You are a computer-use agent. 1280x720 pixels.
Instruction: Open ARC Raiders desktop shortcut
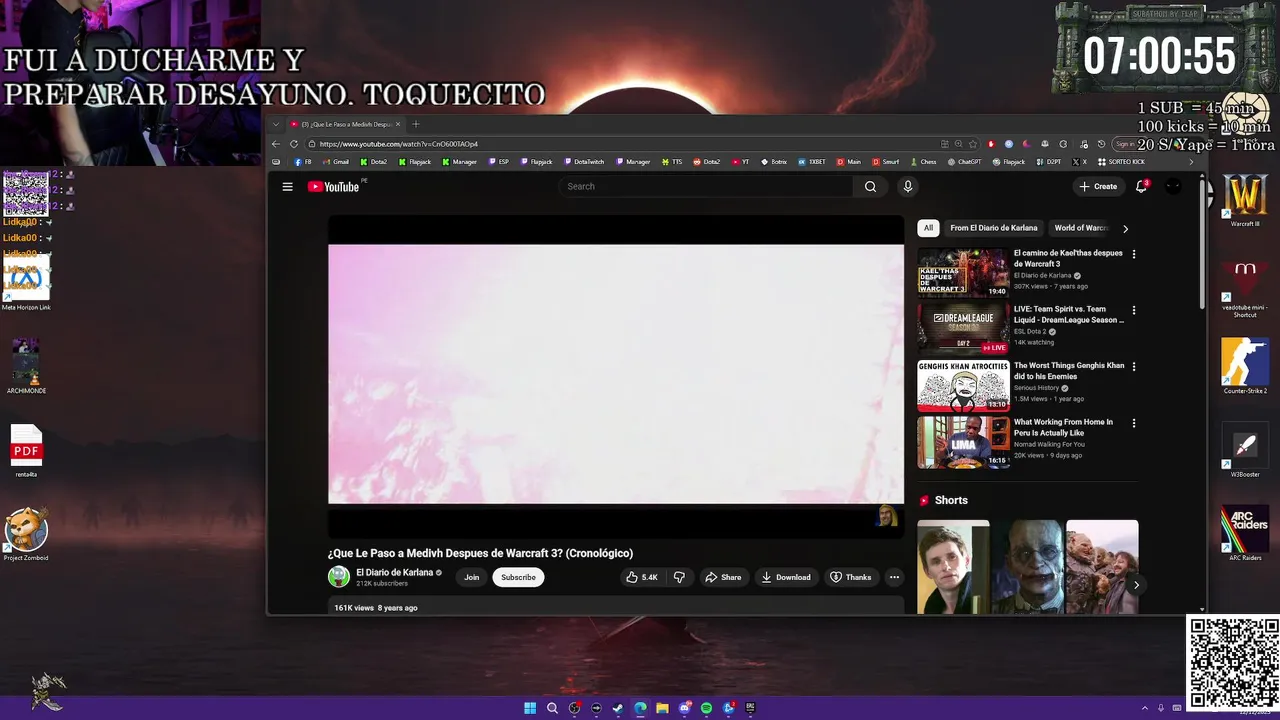1245,533
